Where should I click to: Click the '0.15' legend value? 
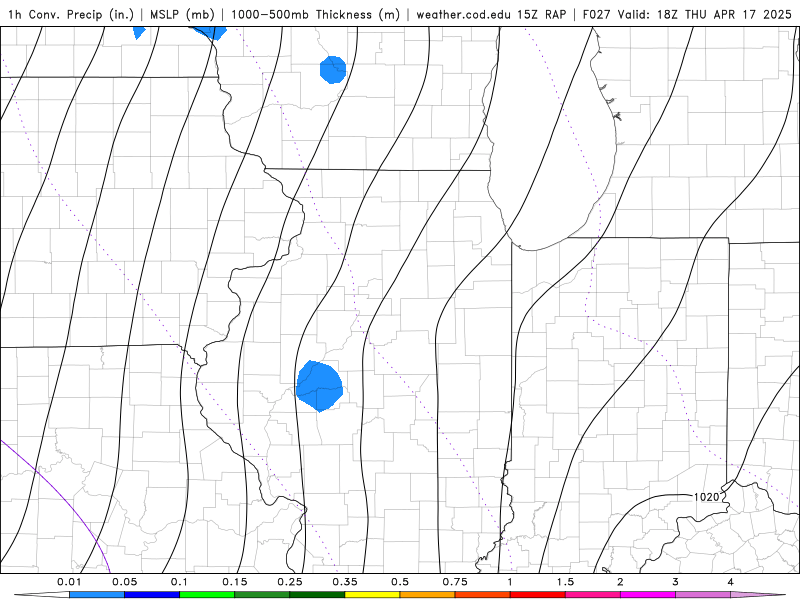tap(235, 582)
